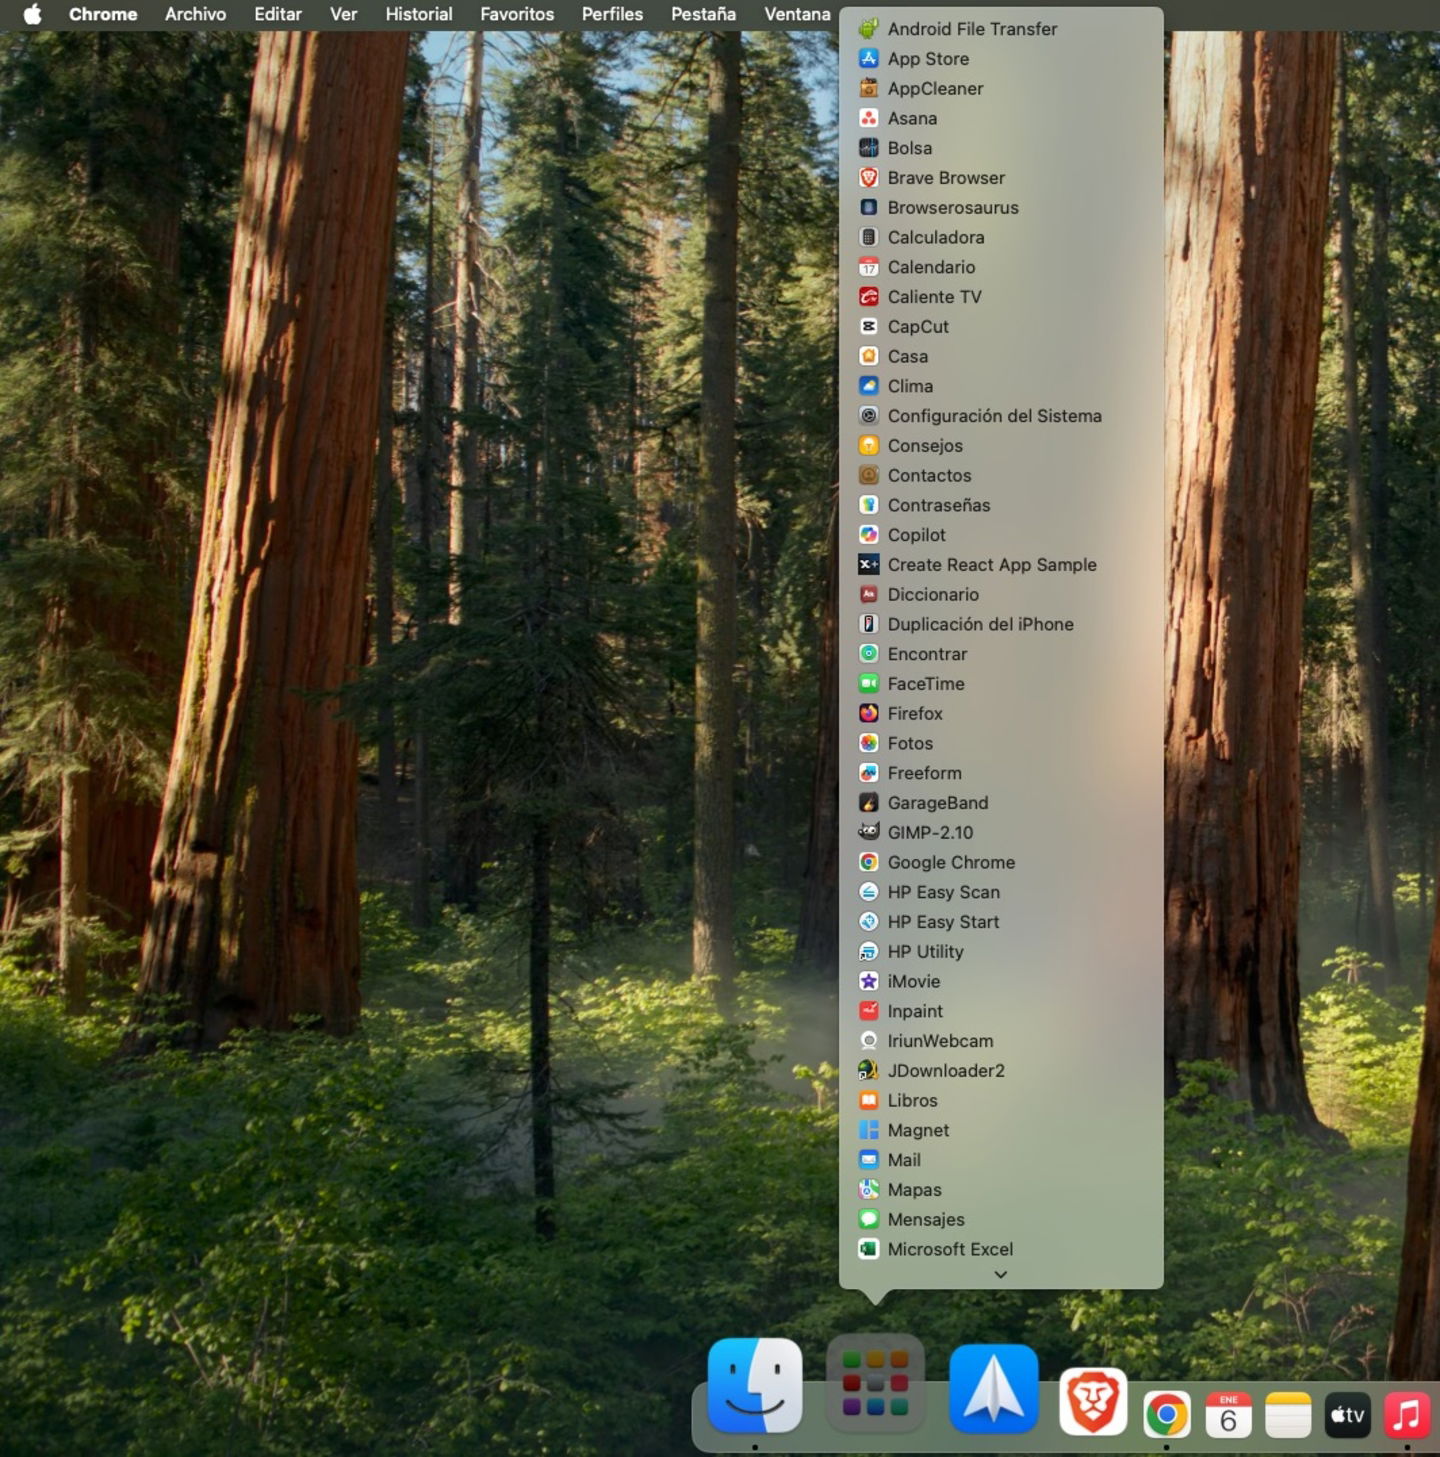
Task: Launch the Spark paper-plane app in the Dock
Action: point(994,1387)
